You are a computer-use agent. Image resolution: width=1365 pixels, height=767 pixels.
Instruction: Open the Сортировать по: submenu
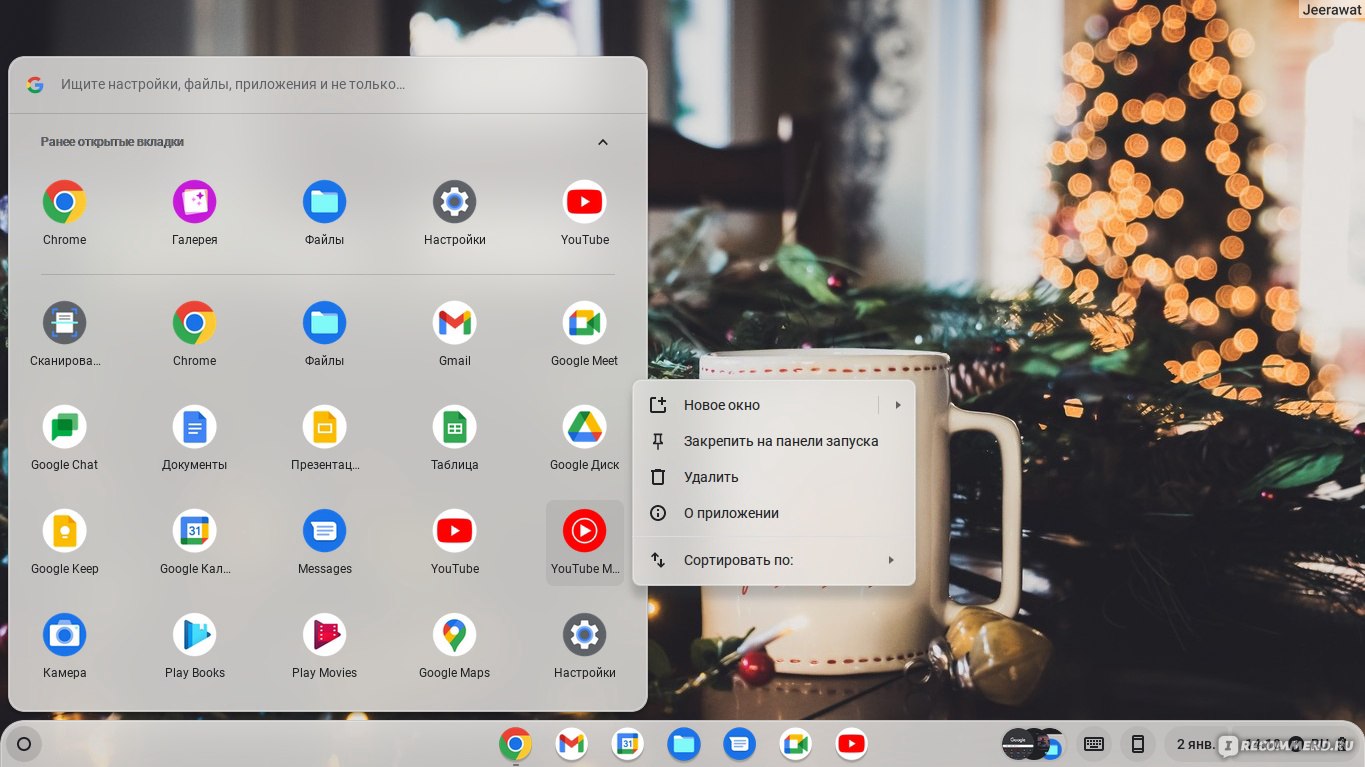(x=775, y=560)
